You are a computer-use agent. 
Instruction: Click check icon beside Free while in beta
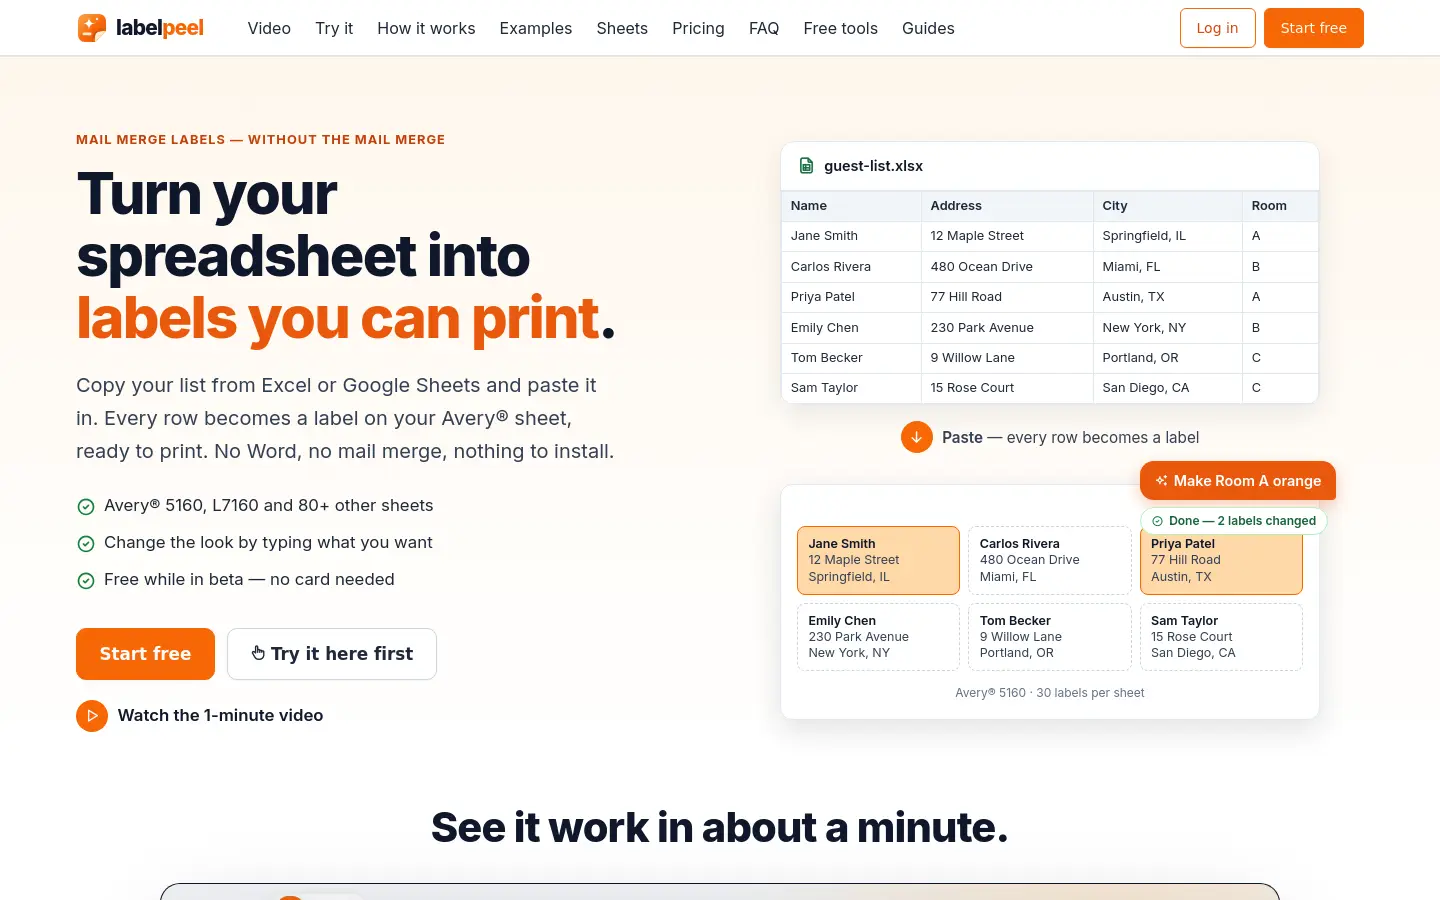(x=86, y=581)
